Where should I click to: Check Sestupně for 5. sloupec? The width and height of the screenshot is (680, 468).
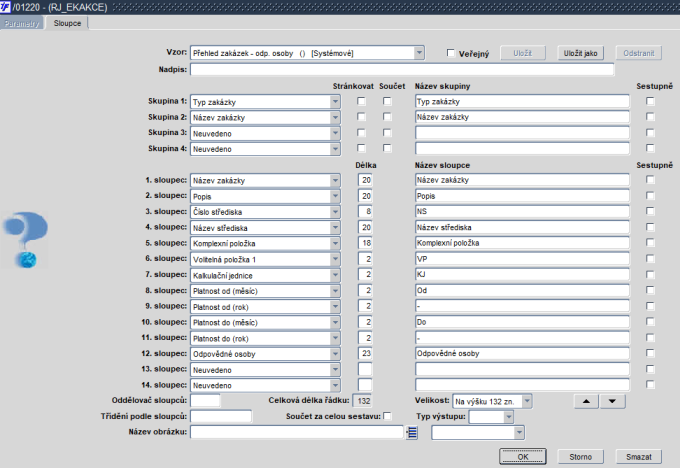coord(650,242)
